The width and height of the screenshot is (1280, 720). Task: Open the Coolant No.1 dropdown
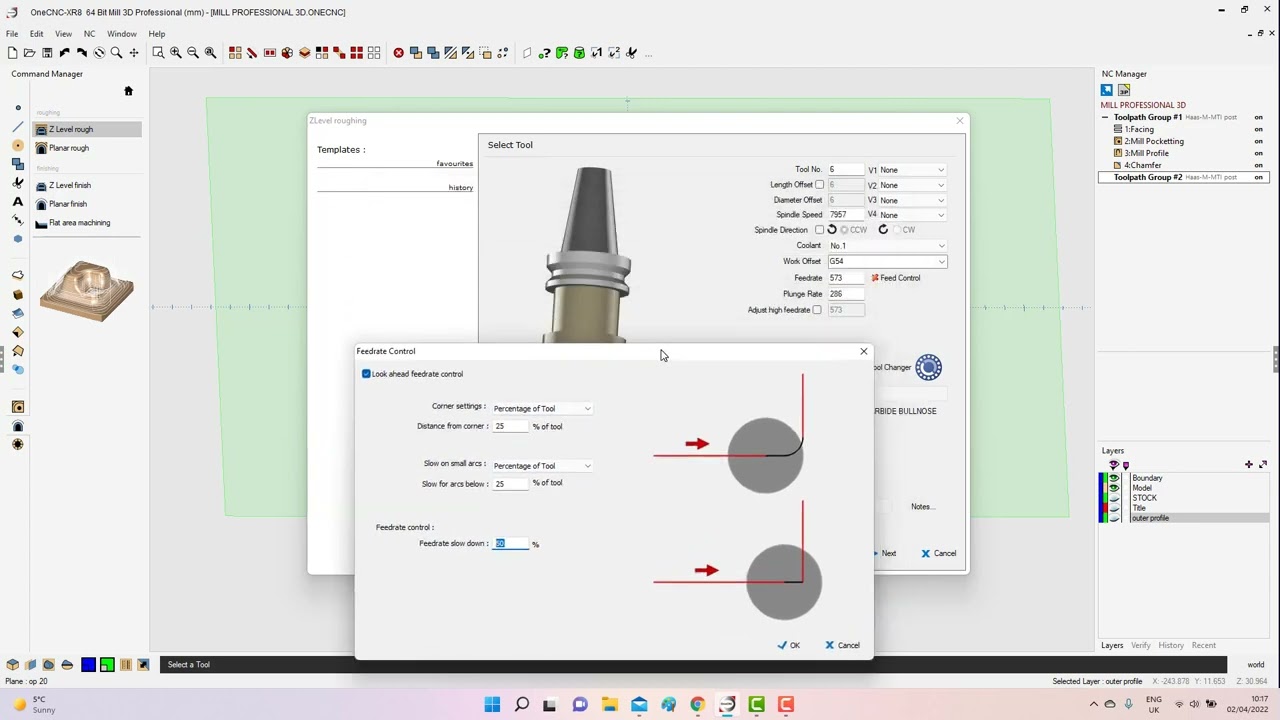pos(886,246)
